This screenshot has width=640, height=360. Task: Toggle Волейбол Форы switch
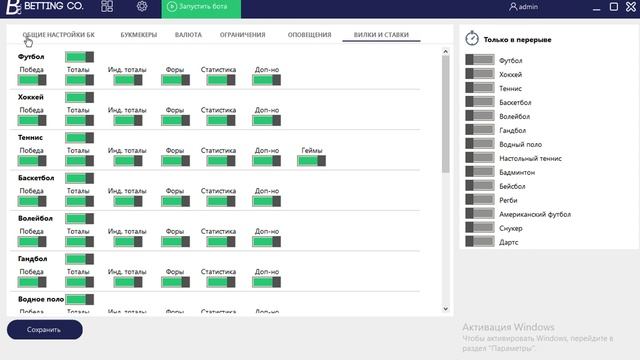coord(176,242)
